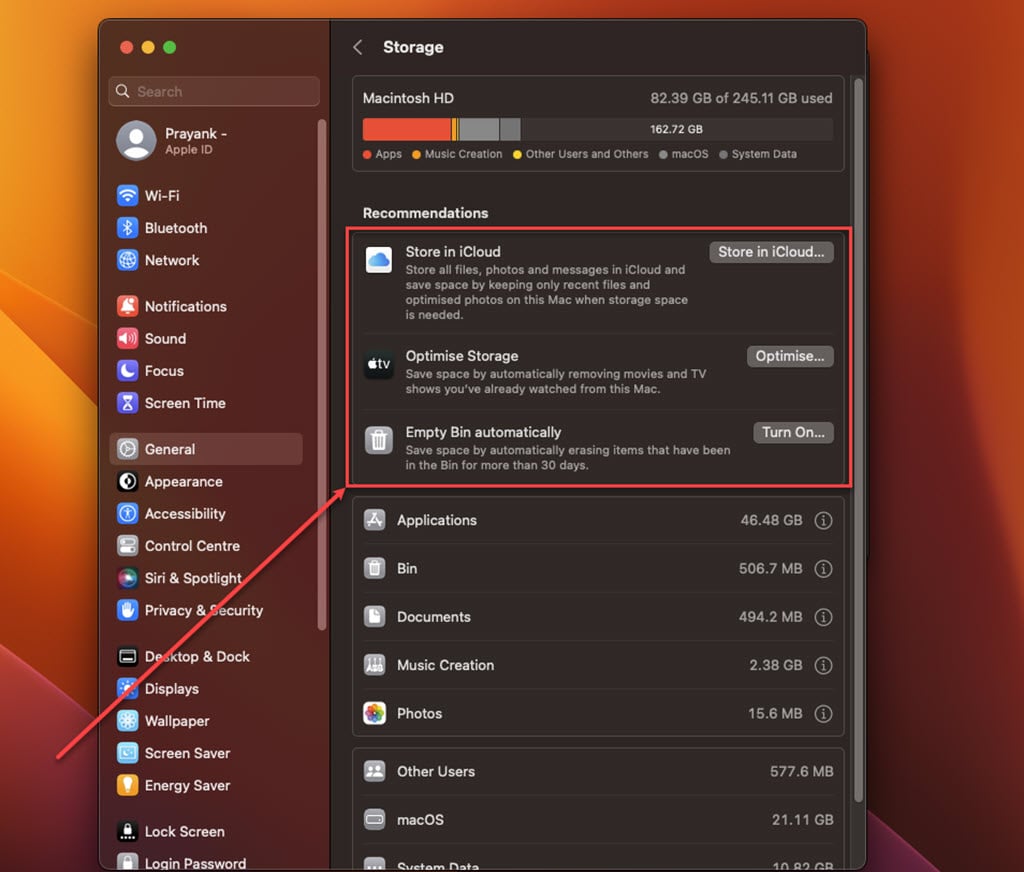1024x872 pixels.
Task: Click the Siri & Spotlight icon
Action: click(x=127, y=578)
